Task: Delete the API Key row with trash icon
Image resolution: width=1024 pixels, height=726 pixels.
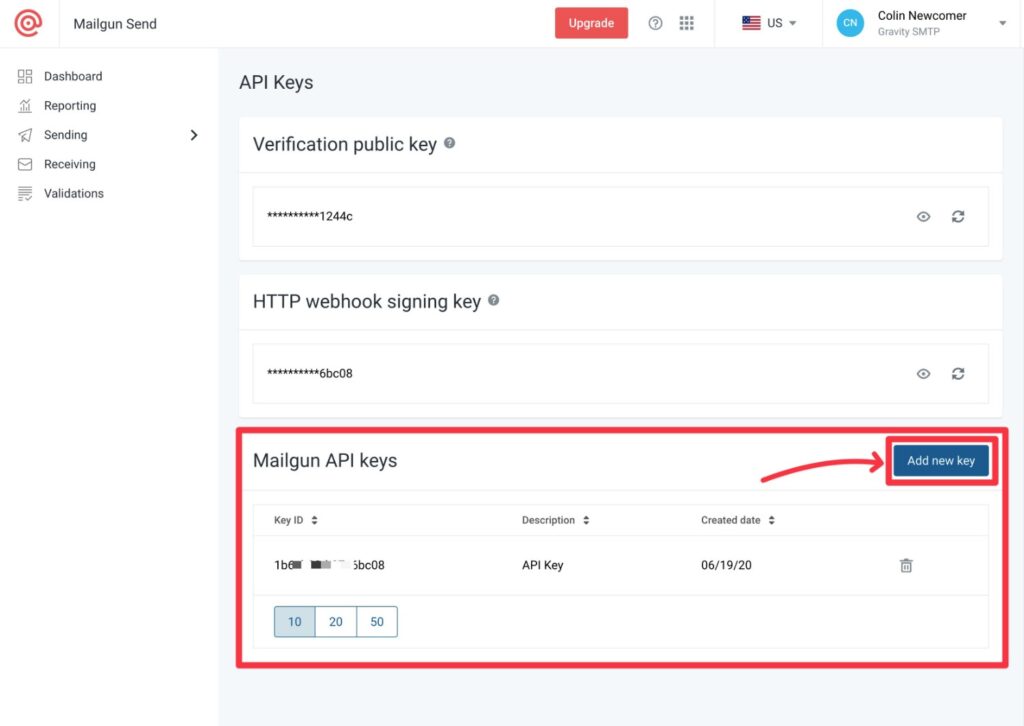Action: click(906, 565)
